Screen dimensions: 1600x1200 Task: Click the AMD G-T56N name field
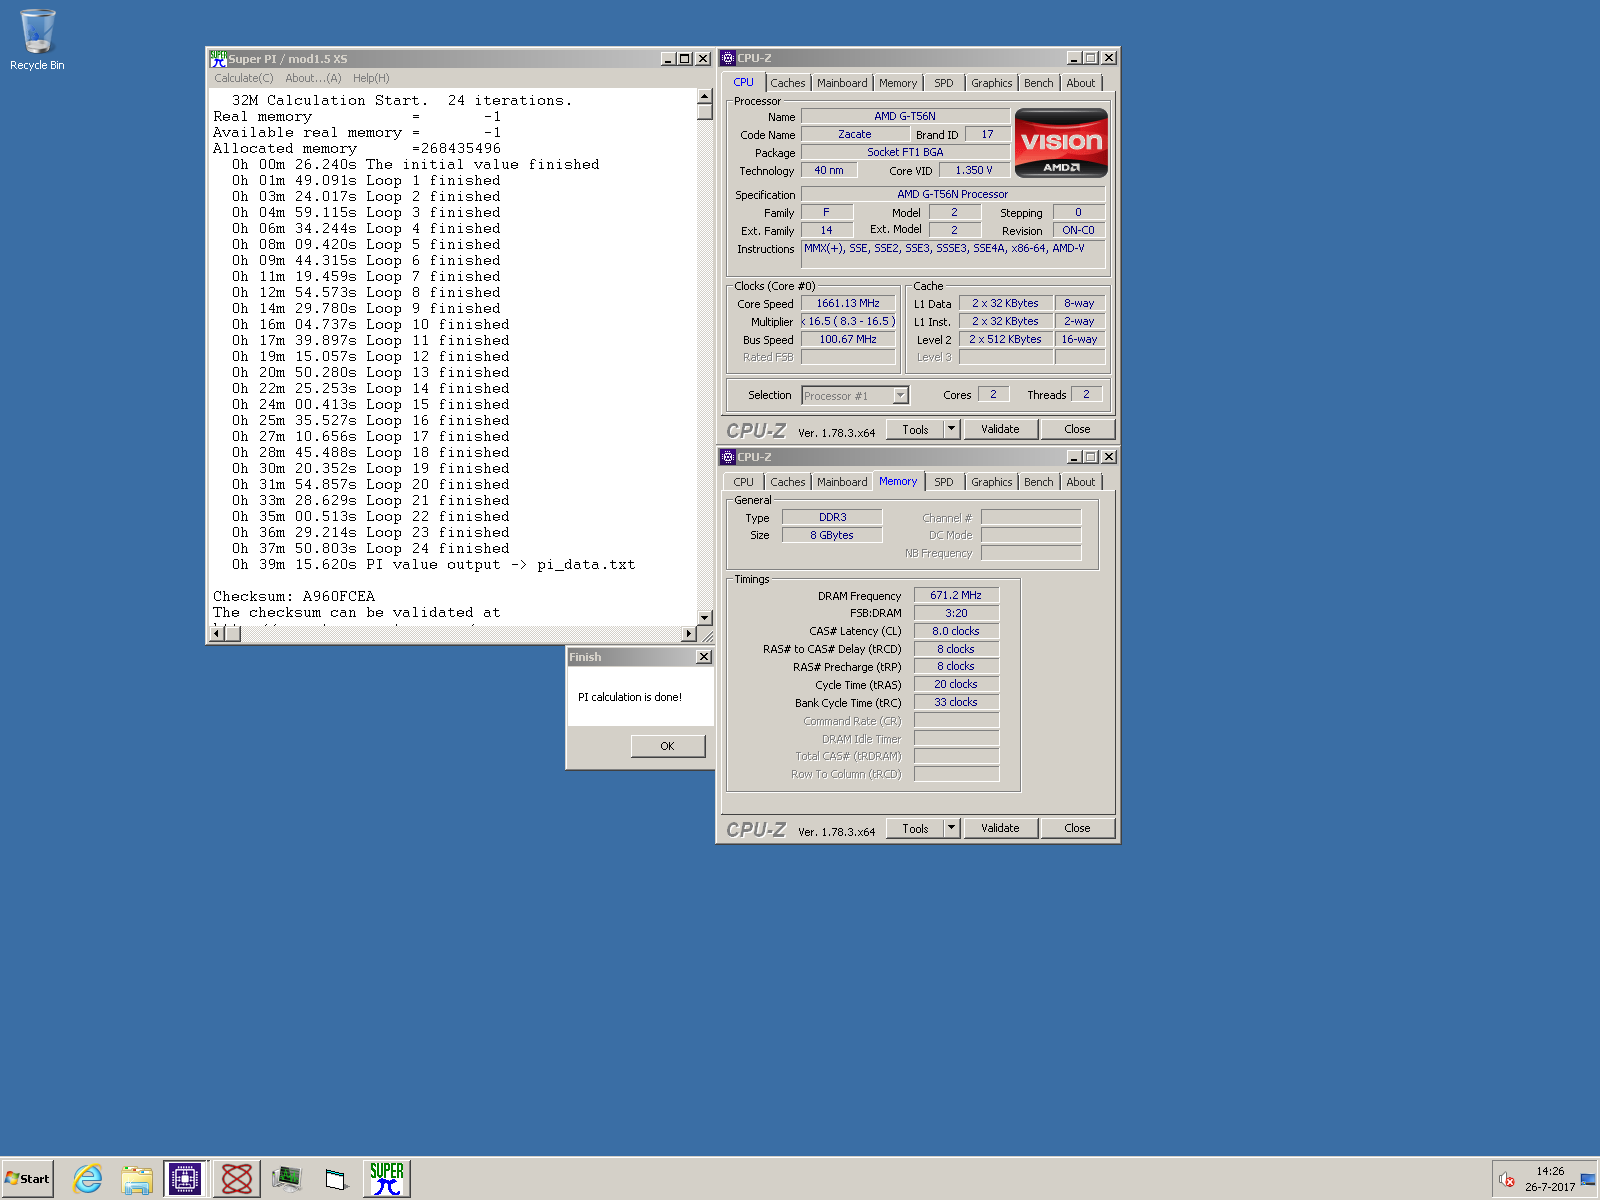(905, 116)
